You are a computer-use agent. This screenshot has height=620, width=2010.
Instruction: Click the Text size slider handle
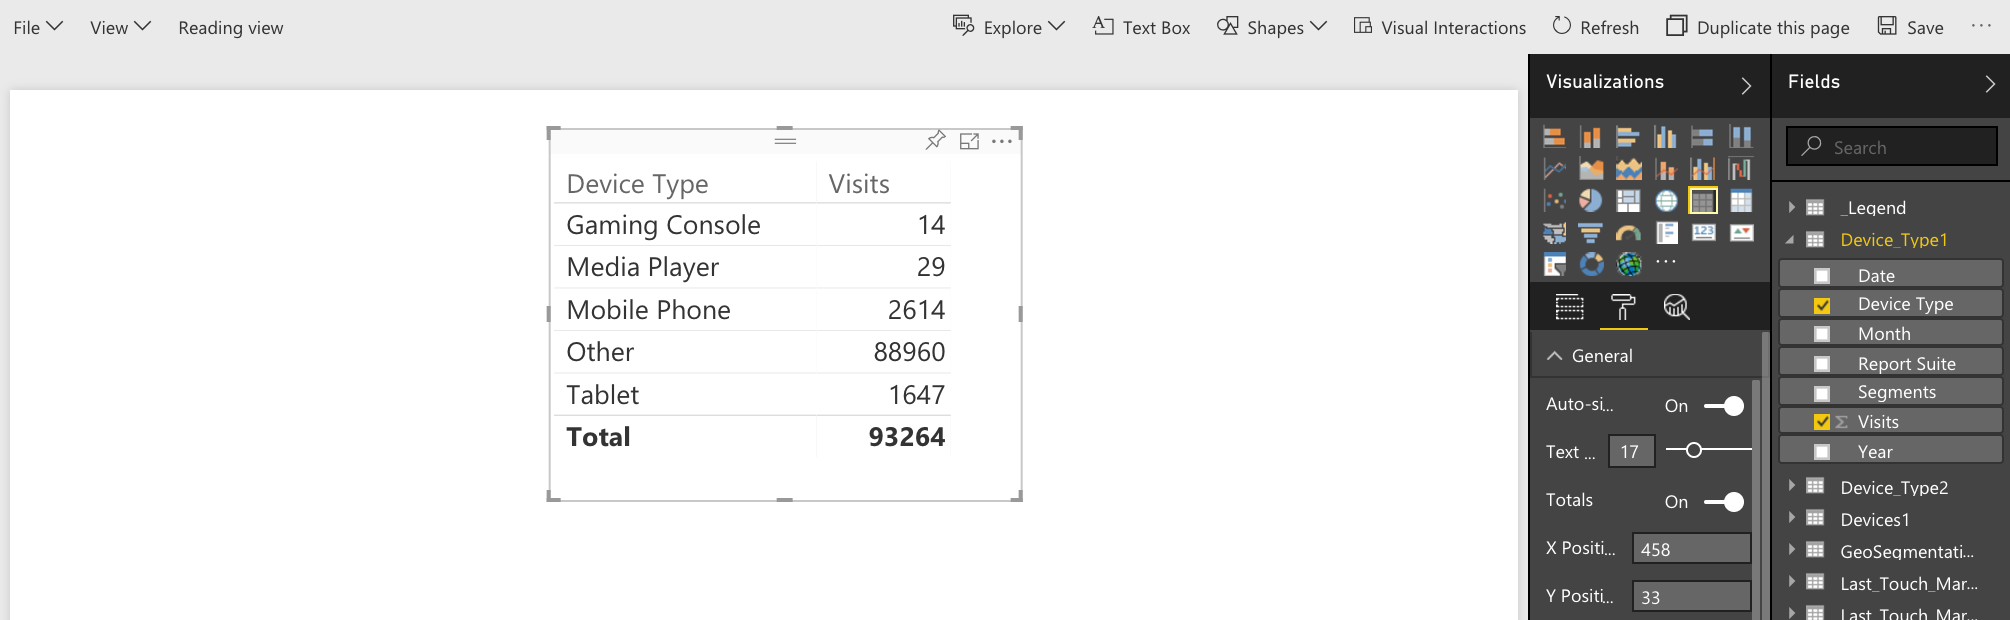(1693, 450)
